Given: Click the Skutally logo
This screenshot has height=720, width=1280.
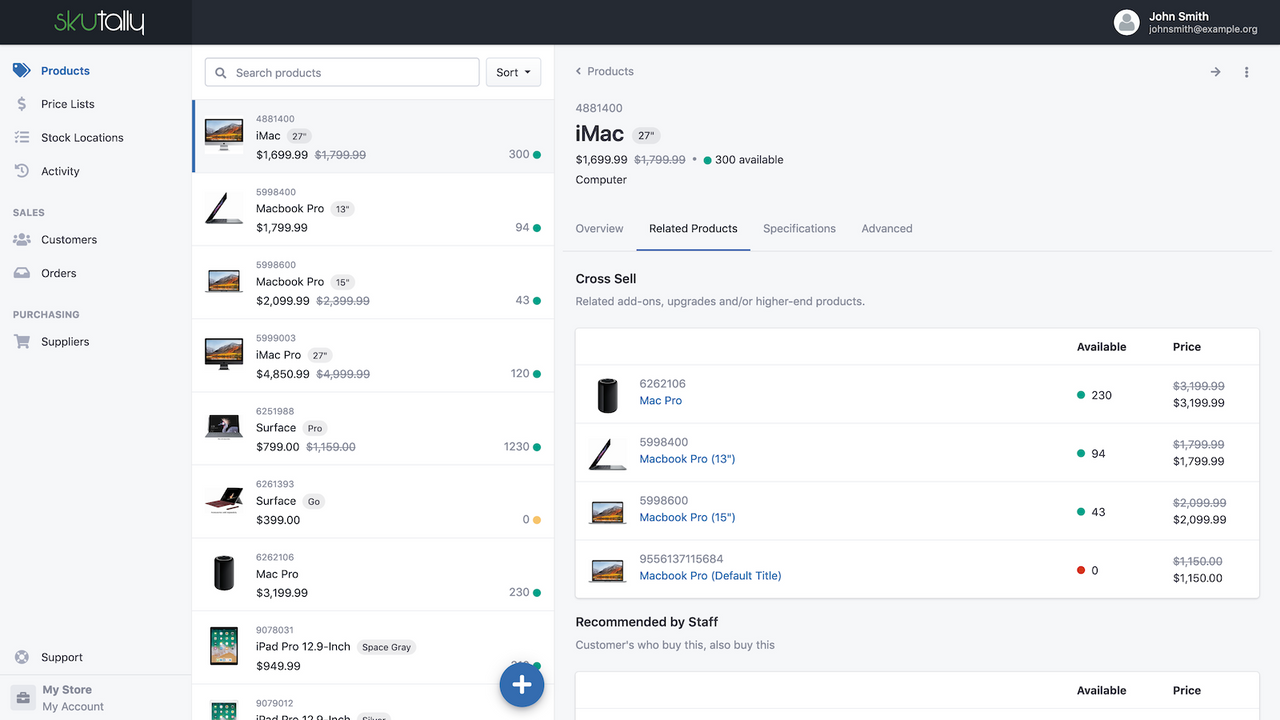Looking at the screenshot, I should click(x=99, y=22).
